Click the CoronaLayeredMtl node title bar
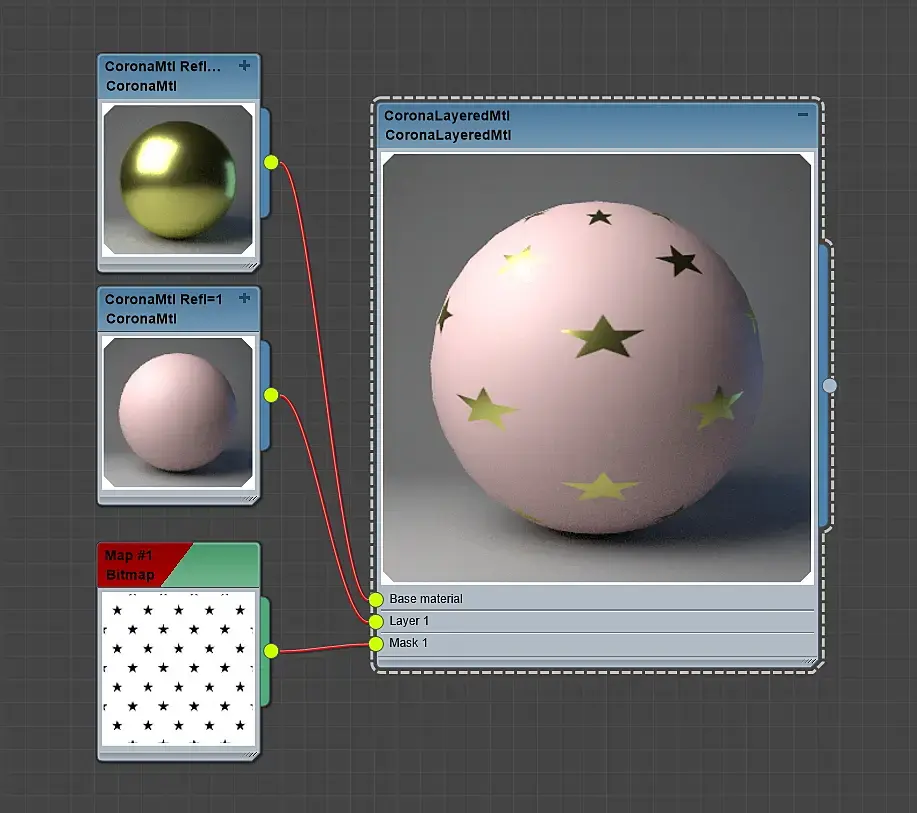Image resolution: width=917 pixels, height=813 pixels. click(597, 125)
